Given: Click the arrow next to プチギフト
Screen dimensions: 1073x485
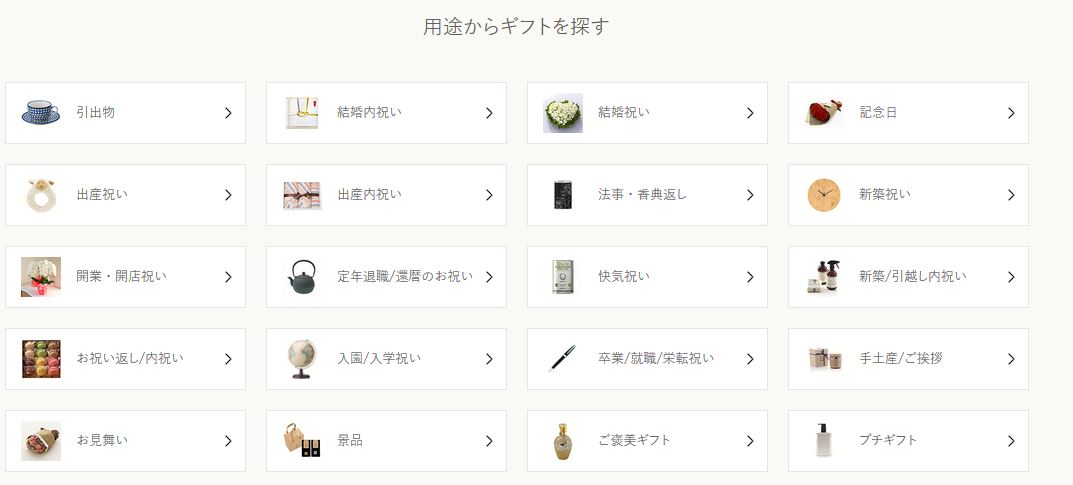Looking at the screenshot, I should coord(1011,441).
